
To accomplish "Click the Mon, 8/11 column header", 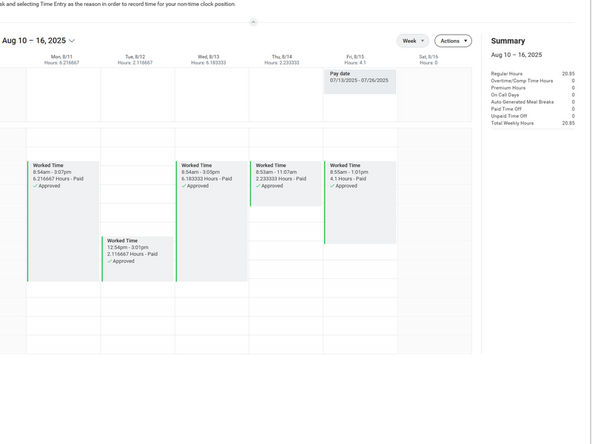I will click(x=62, y=60).
